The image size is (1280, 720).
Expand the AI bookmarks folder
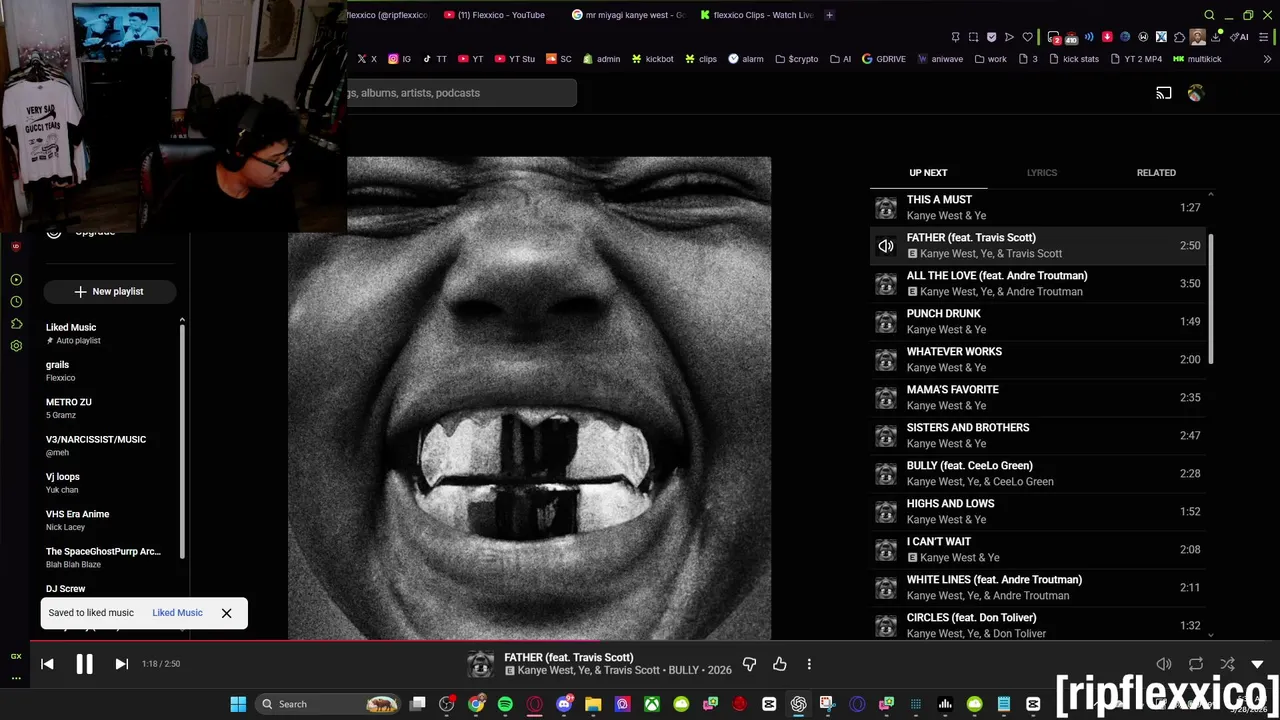pos(840,59)
